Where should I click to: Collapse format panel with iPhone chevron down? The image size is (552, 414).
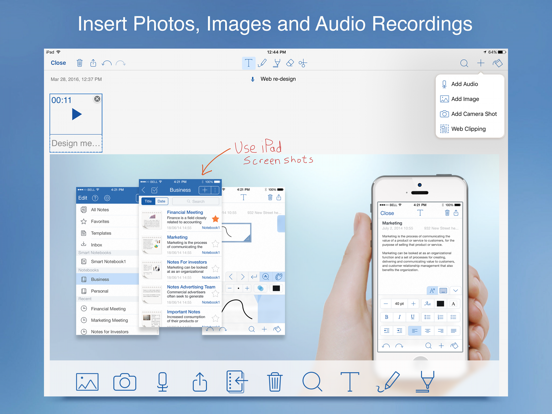coord(455,291)
